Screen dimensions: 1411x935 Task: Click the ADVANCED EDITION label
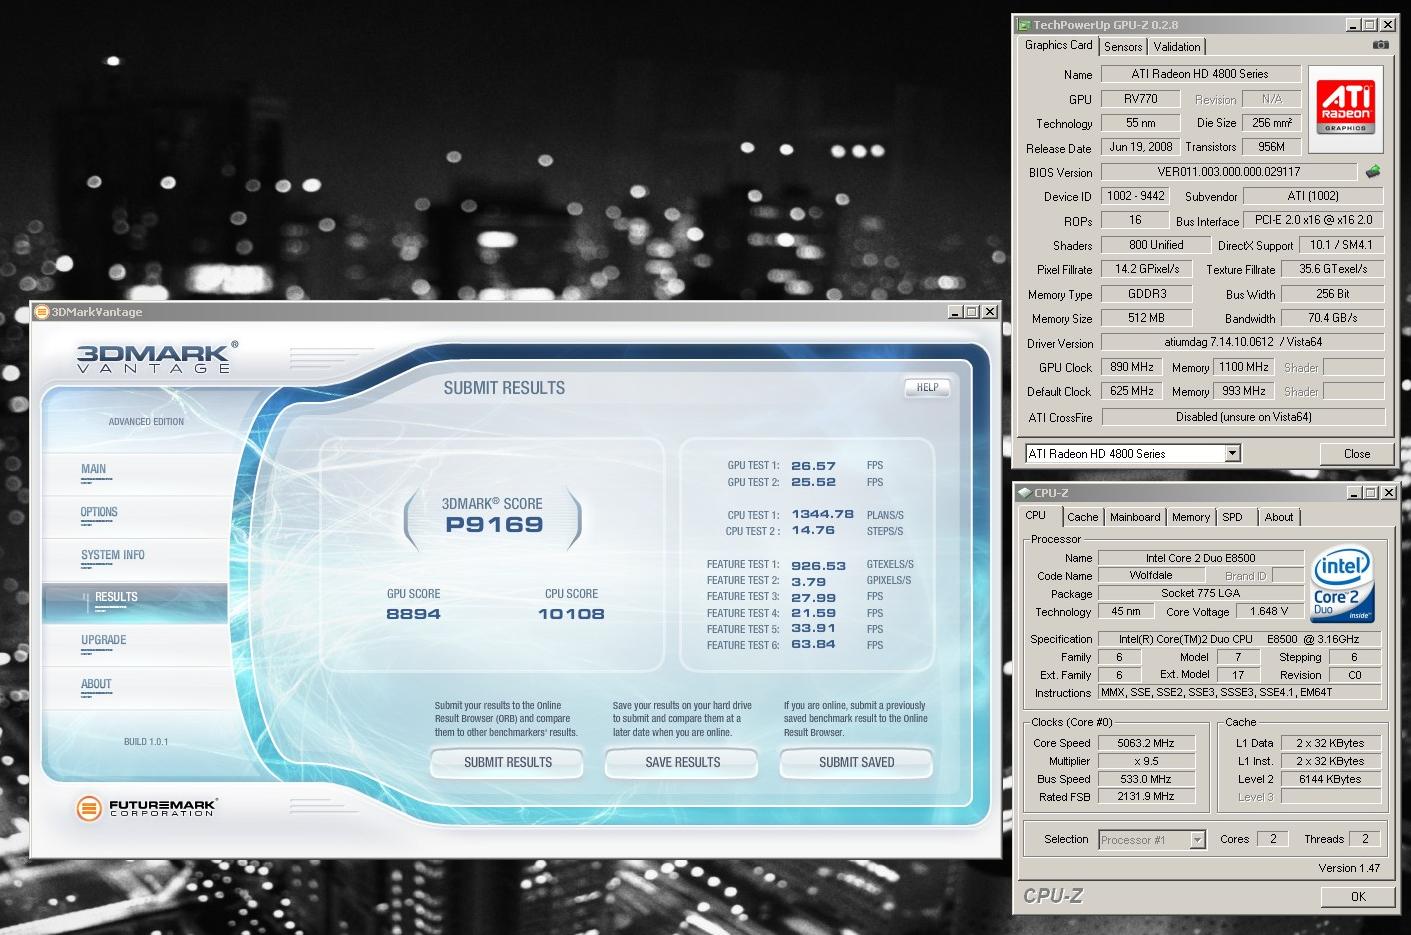[146, 422]
